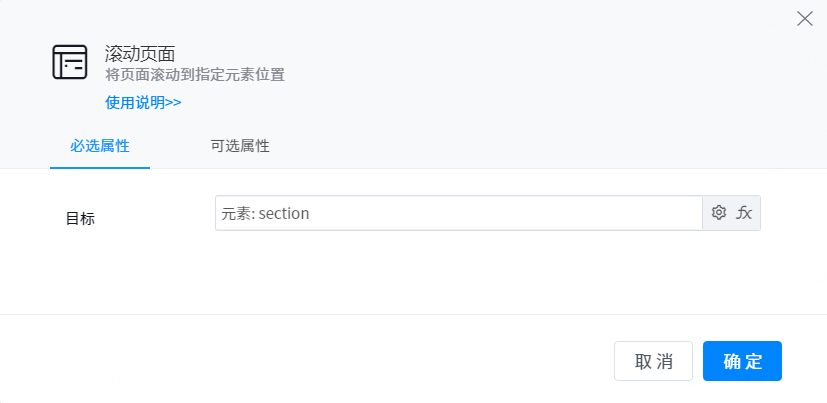Switch the target field to fx formula mode

pos(744,213)
